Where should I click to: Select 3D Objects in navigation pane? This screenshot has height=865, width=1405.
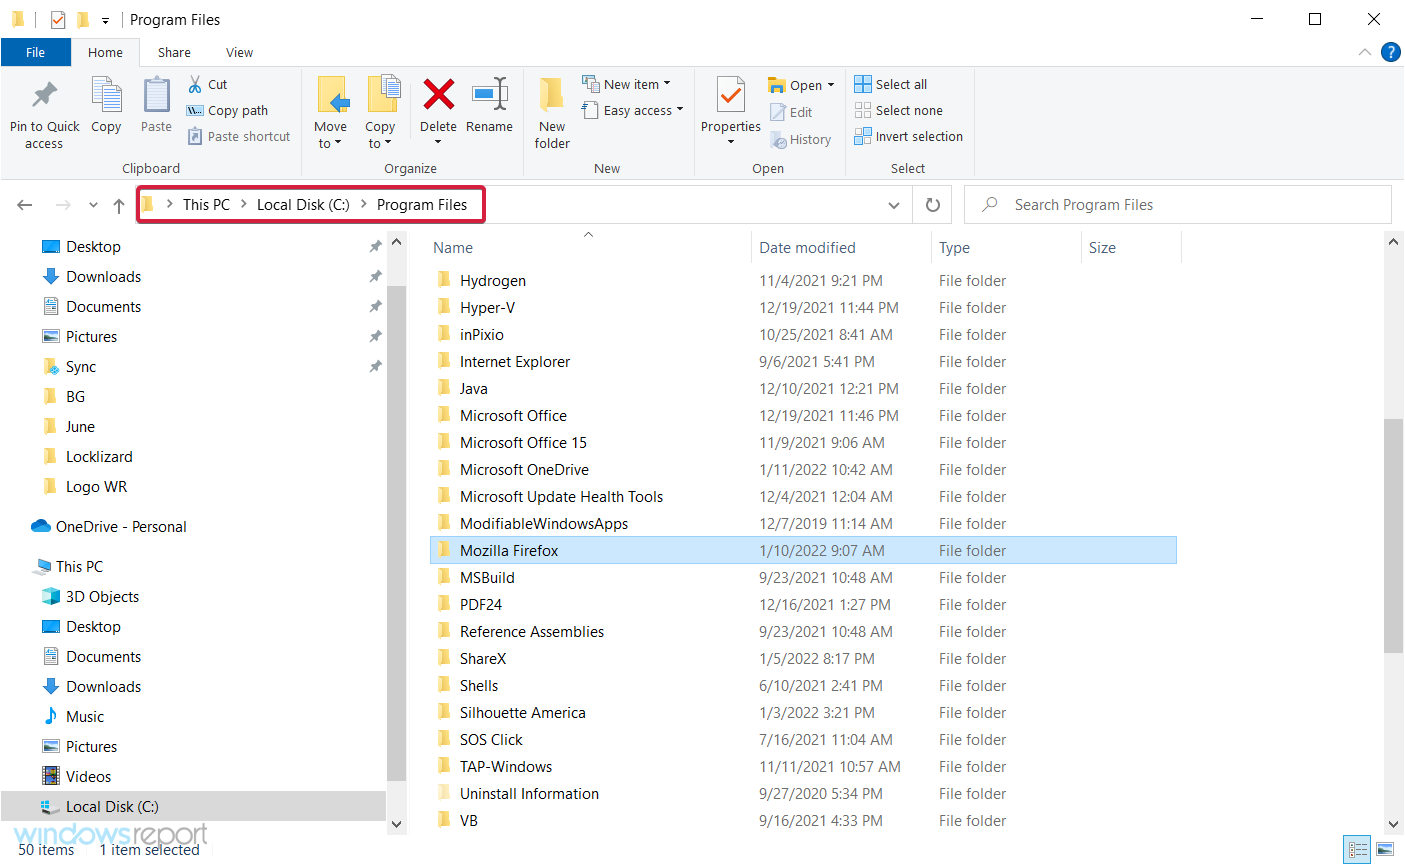(x=90, y=597)
